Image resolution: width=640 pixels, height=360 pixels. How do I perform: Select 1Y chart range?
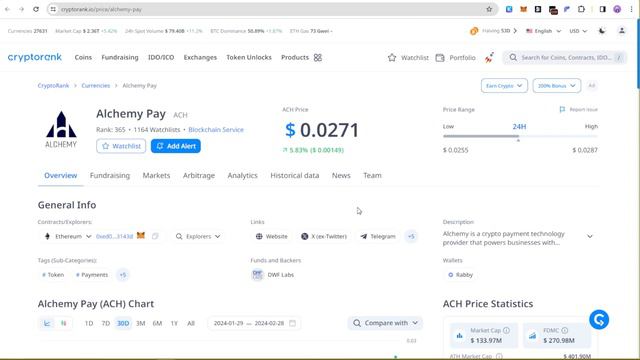[174, 323]
